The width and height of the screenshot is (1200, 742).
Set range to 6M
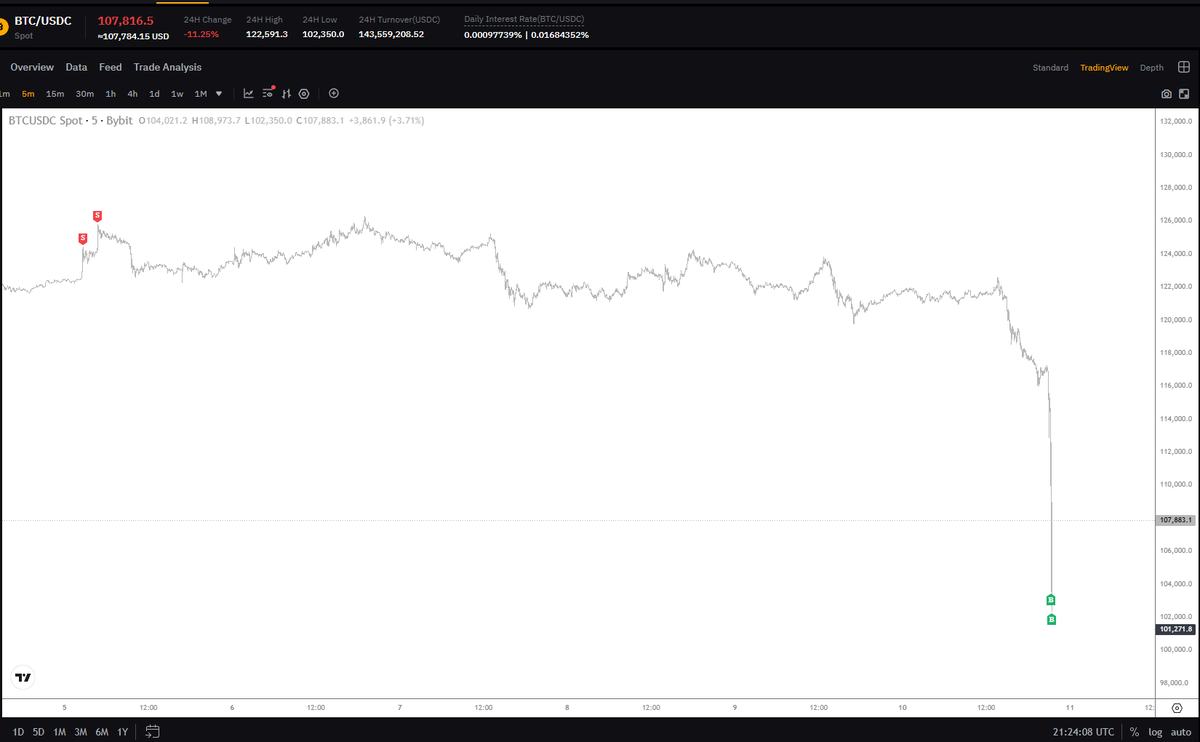102,732
